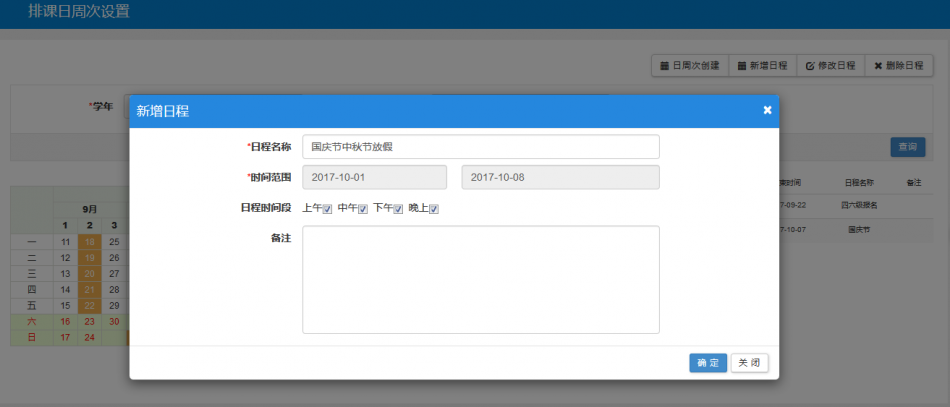Click the 日程名称 column header
Viewport: 950px width, 407px height.
click(x=858, y=183)
